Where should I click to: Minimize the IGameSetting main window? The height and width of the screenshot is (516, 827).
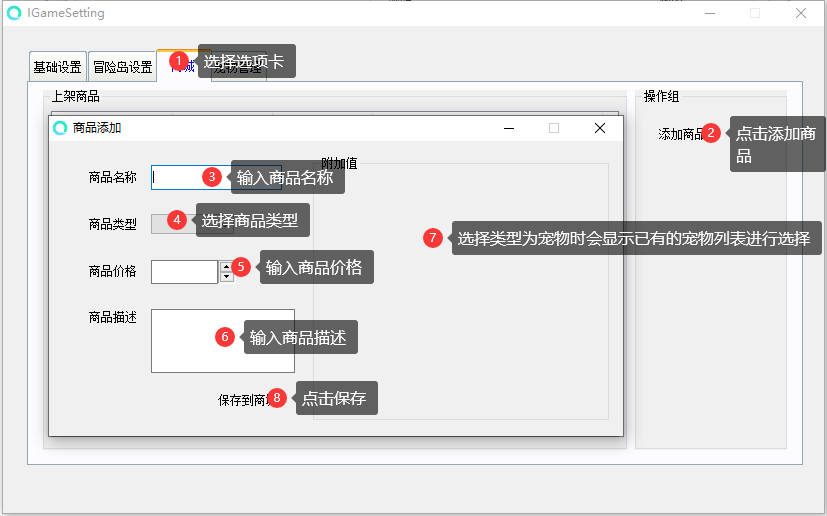click(x=710, y=13)
